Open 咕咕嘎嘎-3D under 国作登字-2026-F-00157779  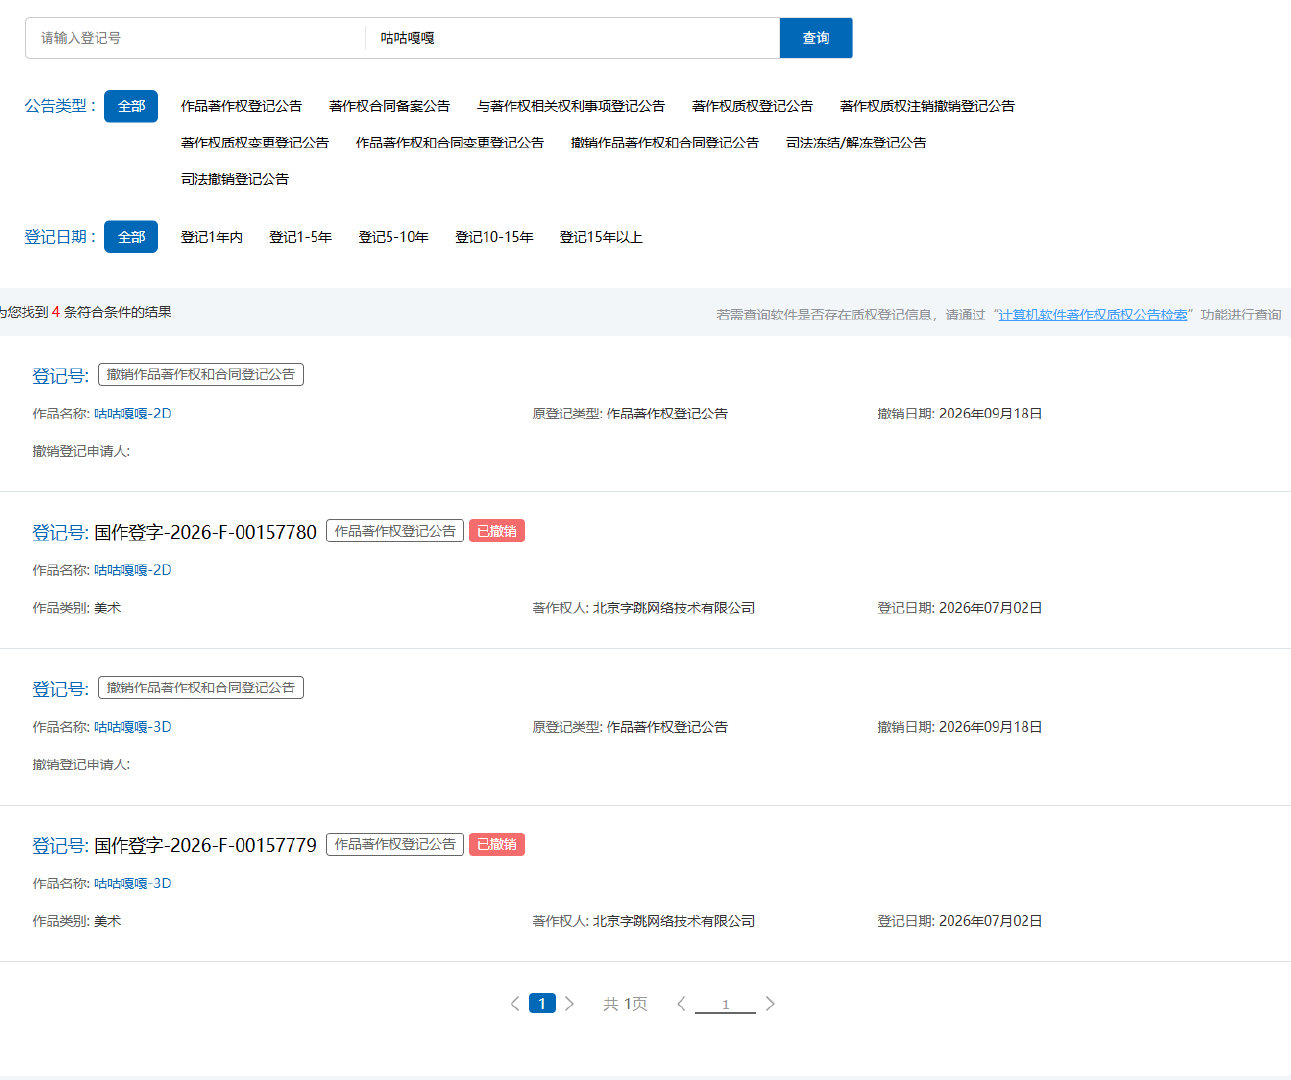133,883
